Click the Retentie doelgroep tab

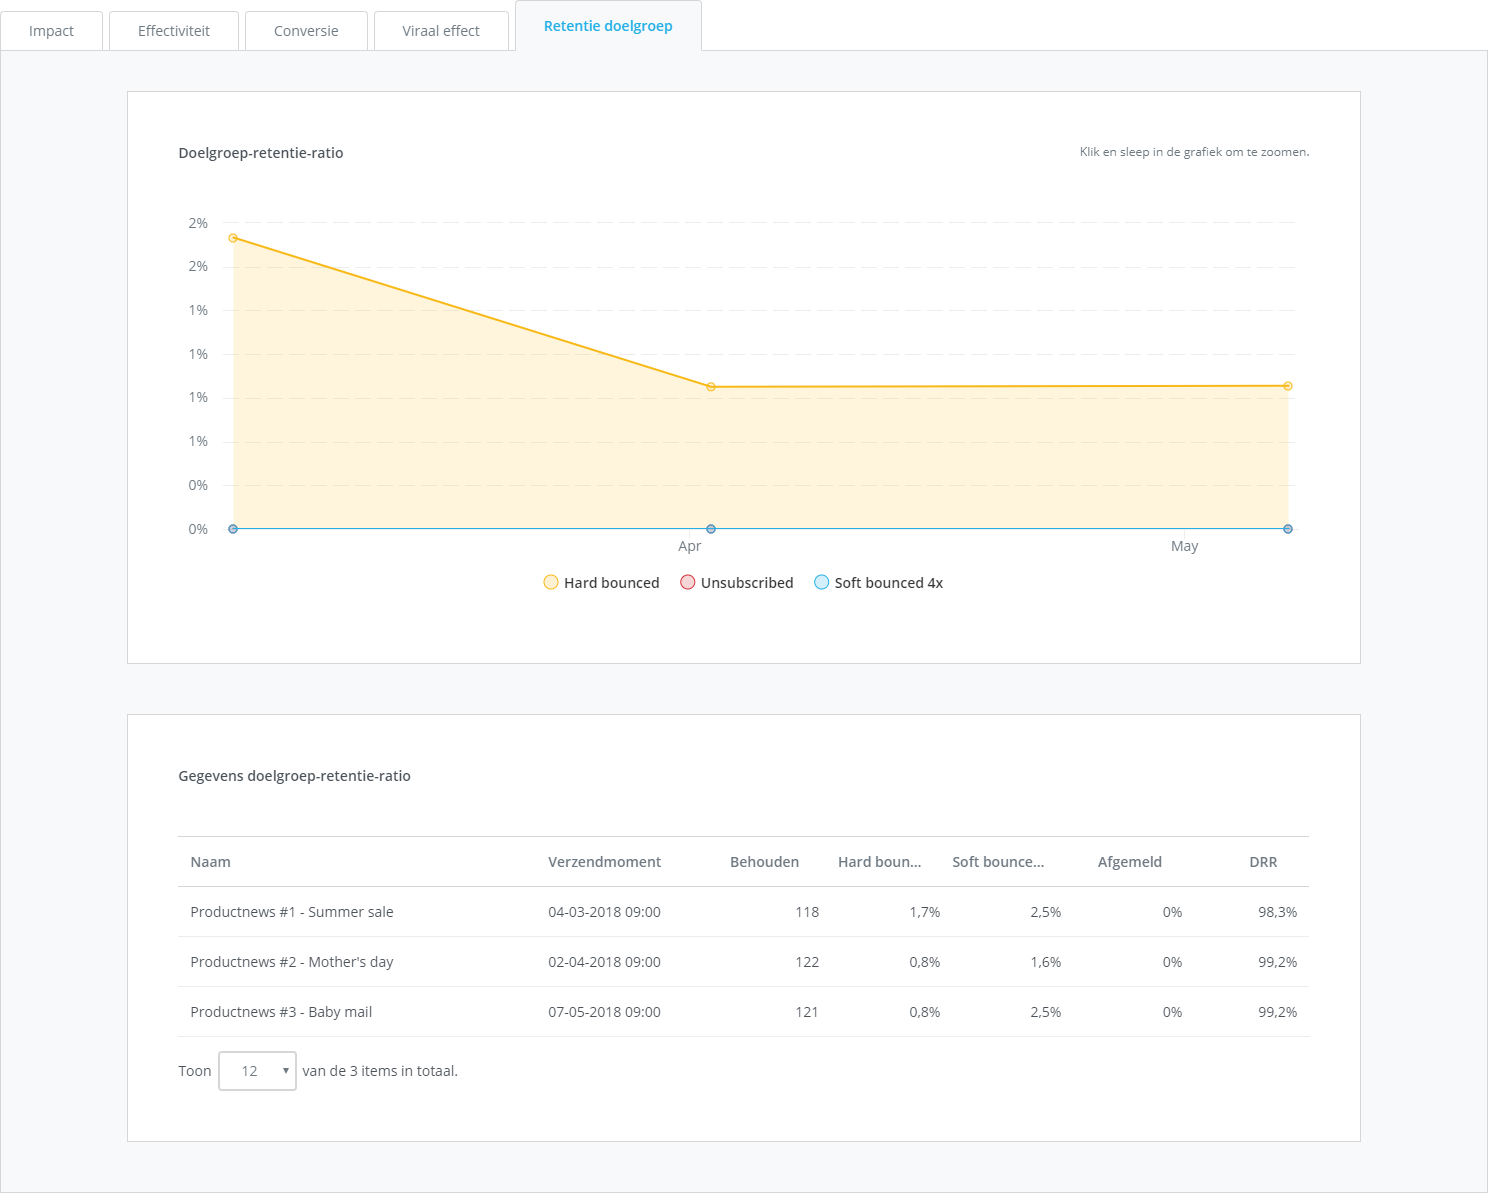pyautogui.click(x=608, y=26)
